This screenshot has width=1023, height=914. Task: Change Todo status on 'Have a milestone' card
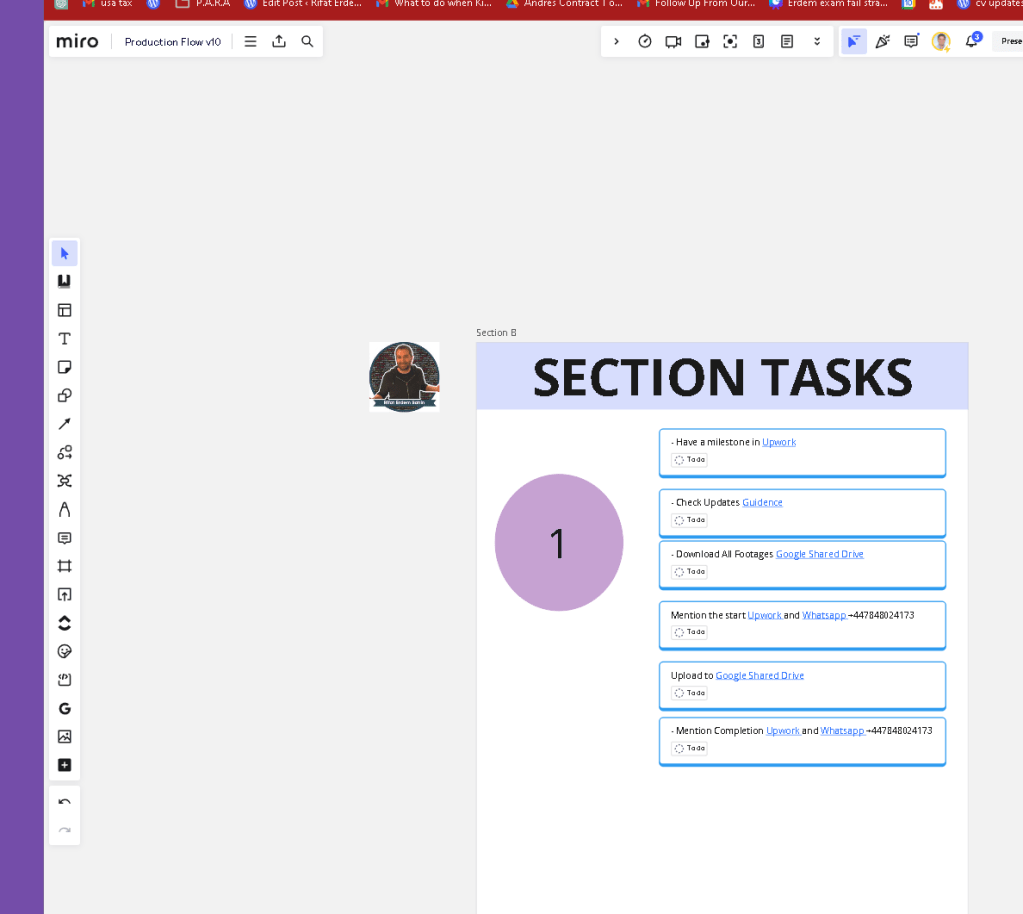tap(690, 460)
